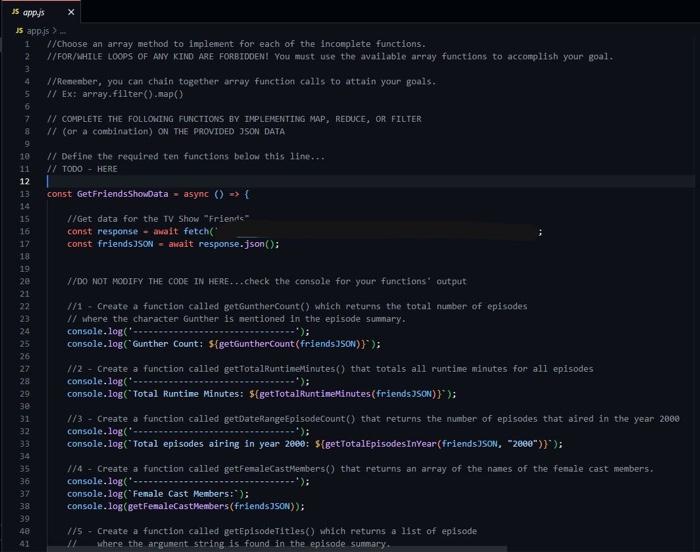This screenshot has height=552, width=700.
Task: Click the horizontal scrollbar at editor bottom
Action: coord(277,549)
